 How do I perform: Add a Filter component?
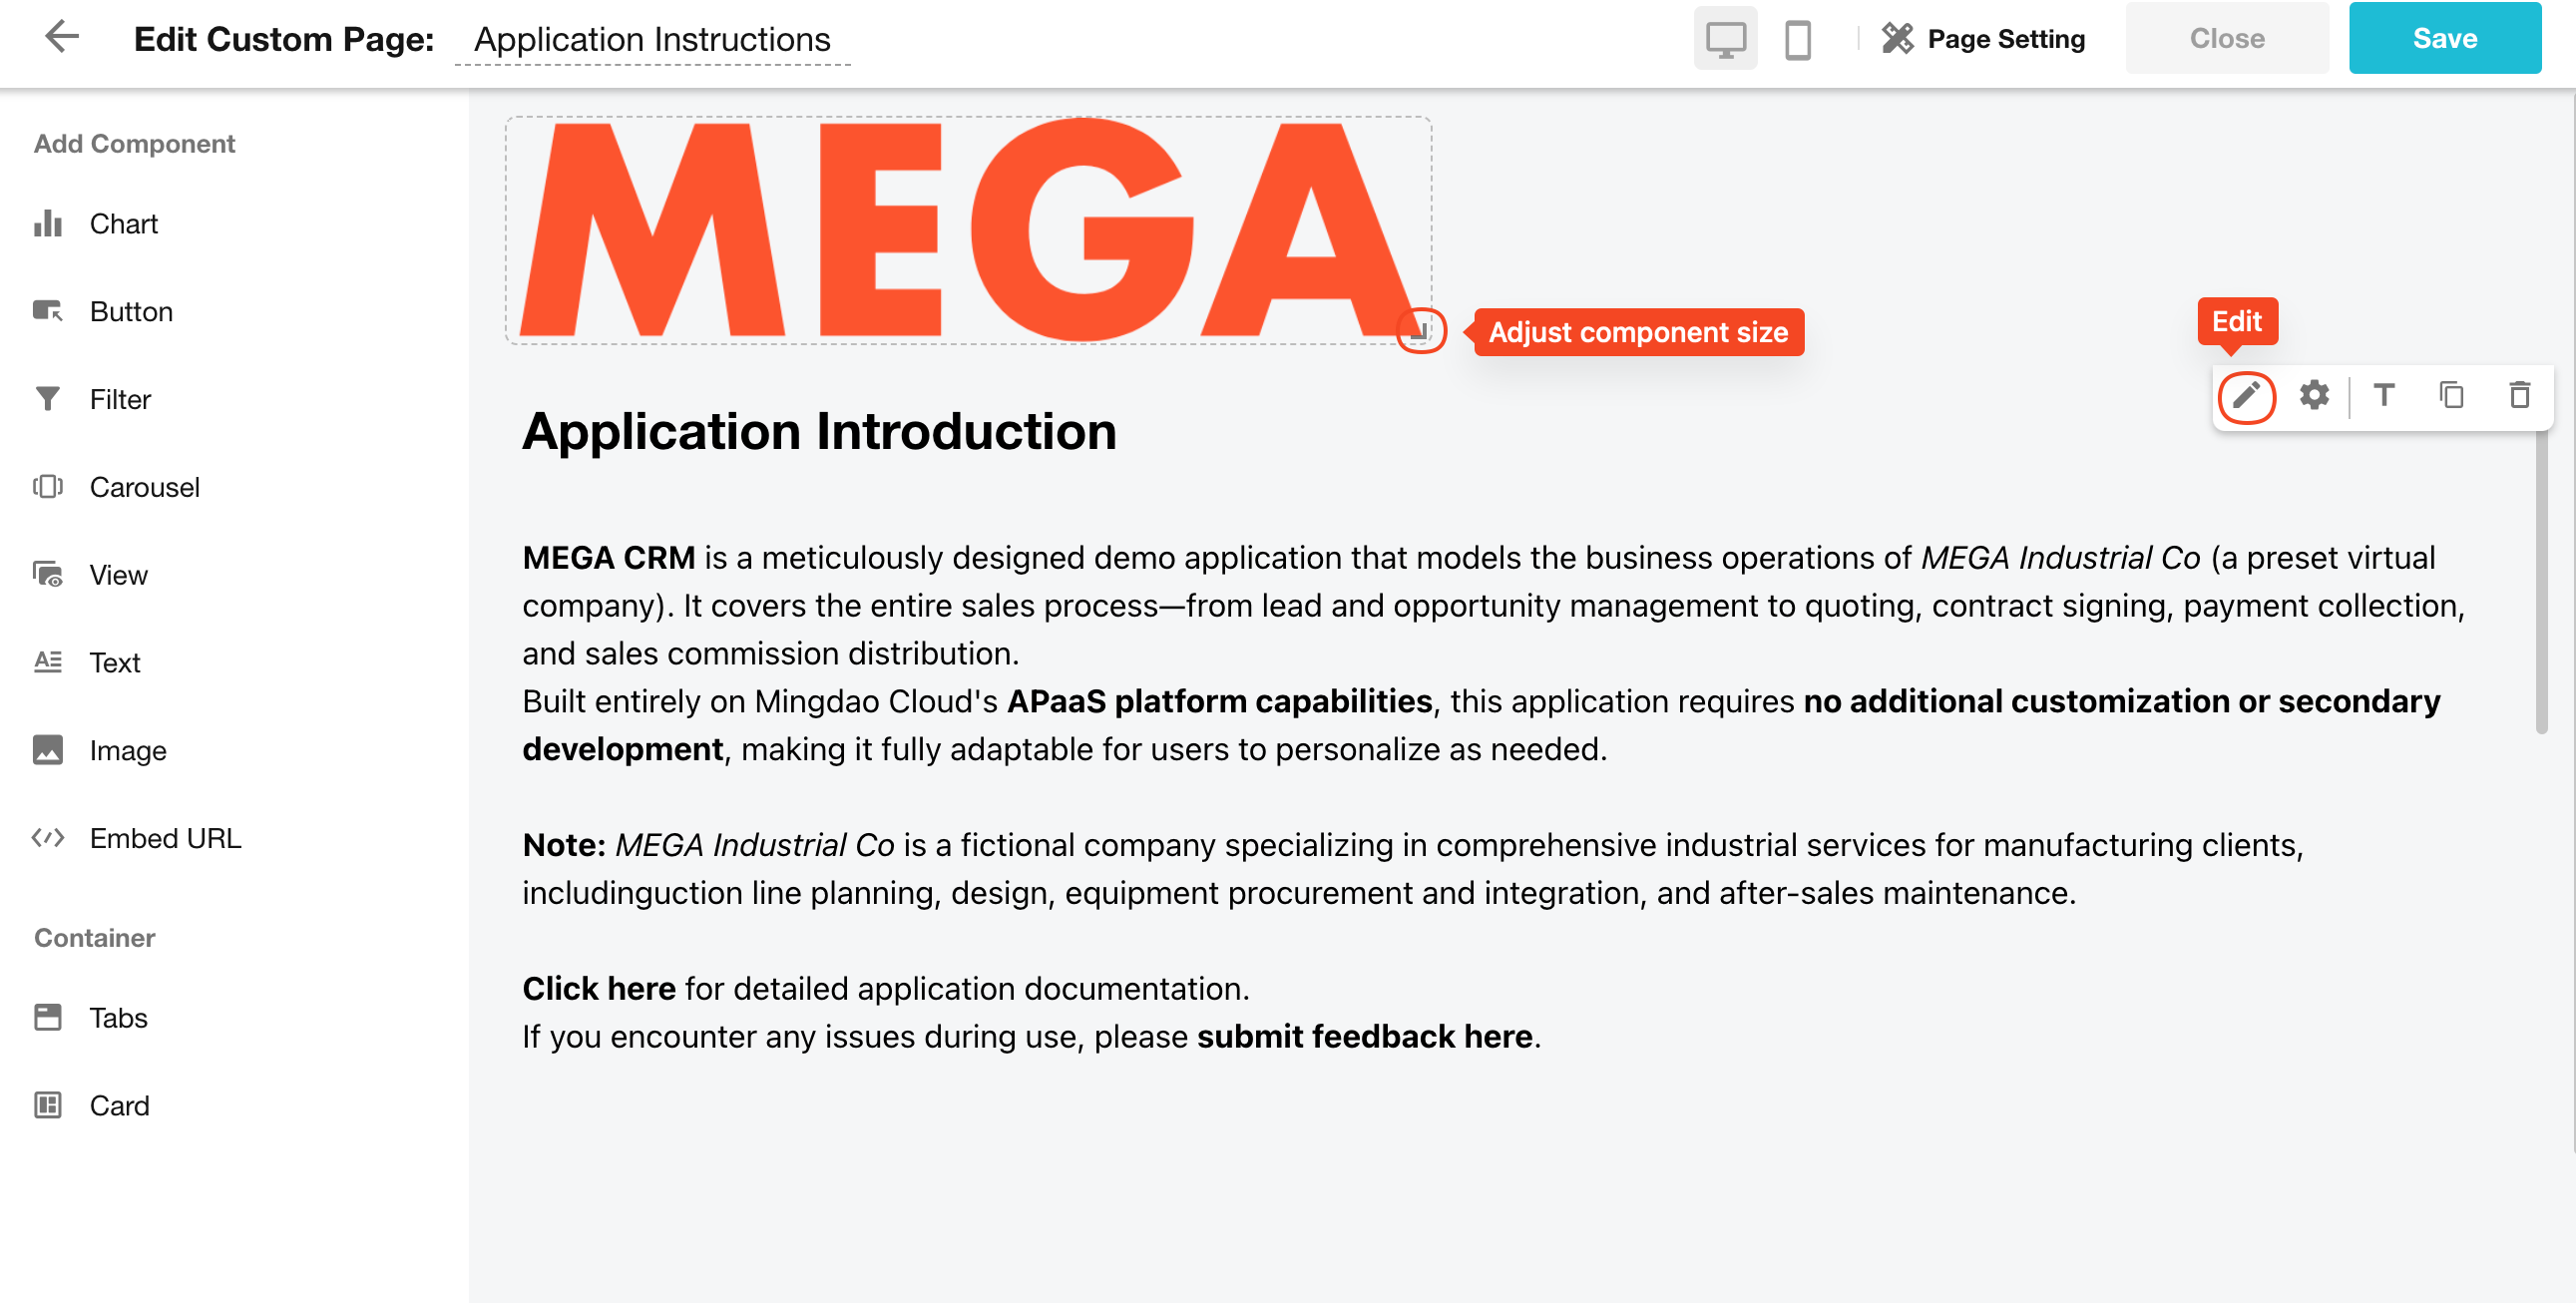coord(119,399)
